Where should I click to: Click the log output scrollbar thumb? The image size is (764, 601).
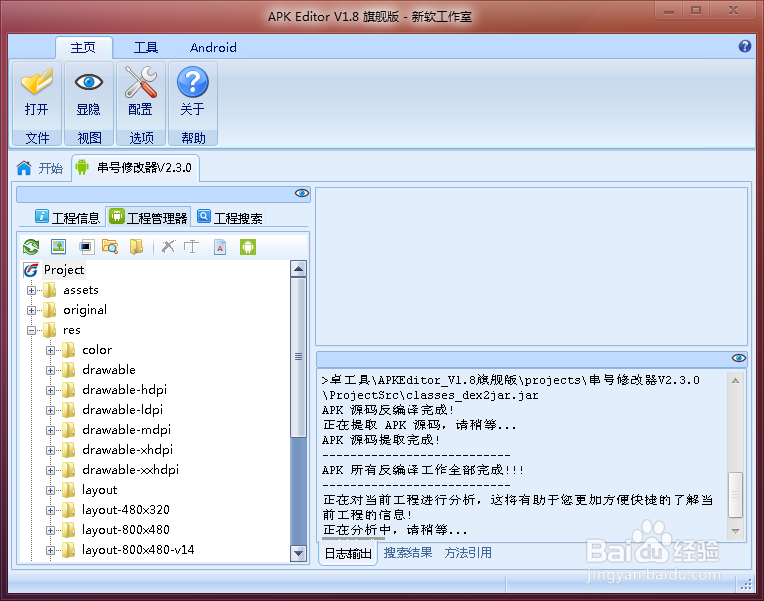tap(736, 494)
